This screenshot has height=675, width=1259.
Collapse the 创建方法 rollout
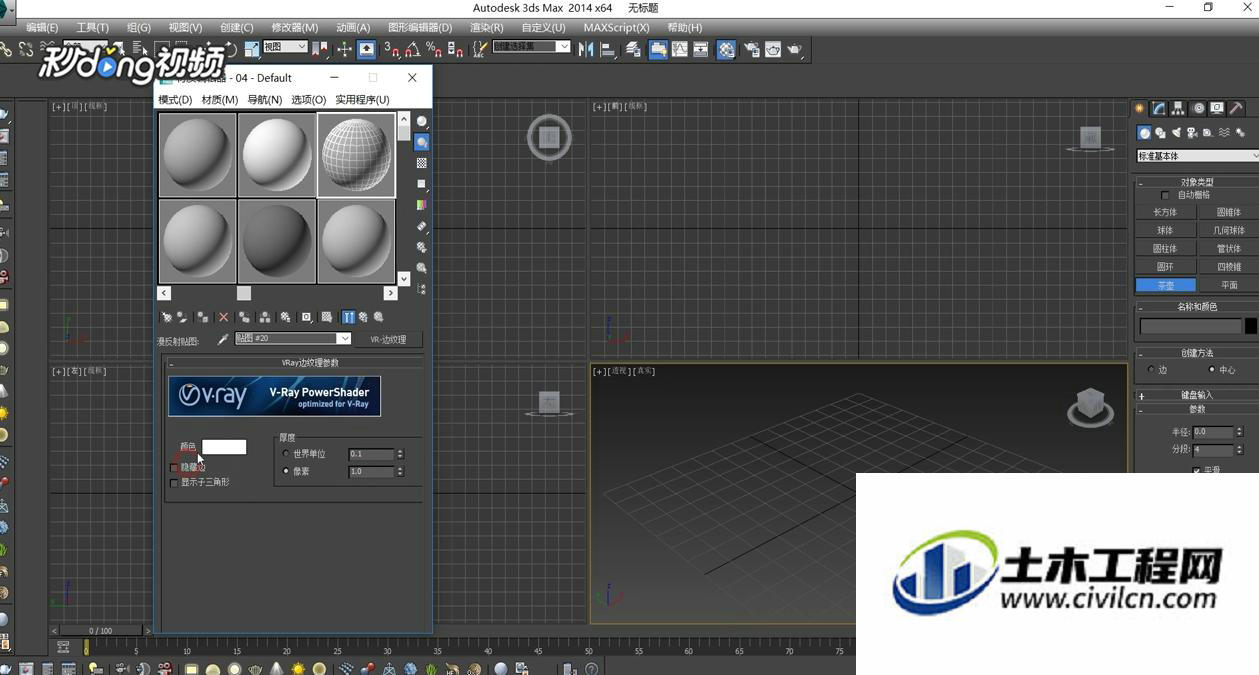coord(1197,353)
